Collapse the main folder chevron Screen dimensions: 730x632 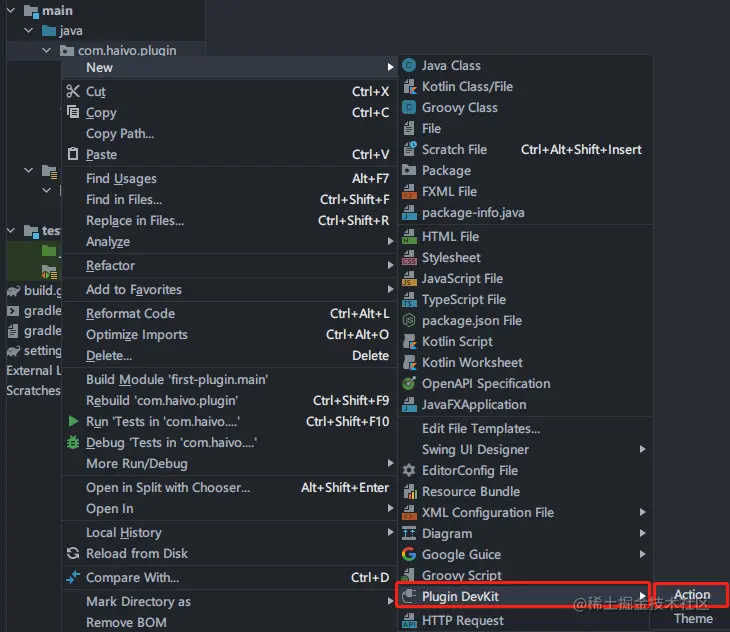(11, 10)
